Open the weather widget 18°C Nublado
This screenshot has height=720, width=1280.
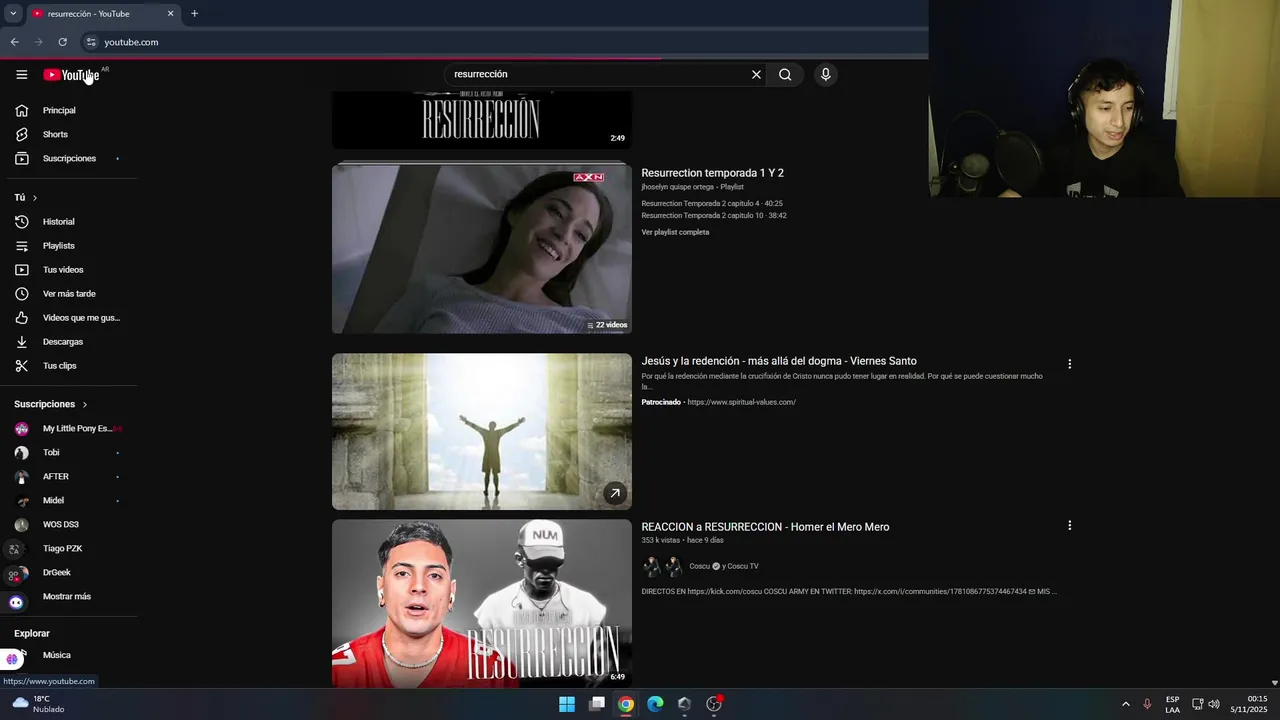38,704
